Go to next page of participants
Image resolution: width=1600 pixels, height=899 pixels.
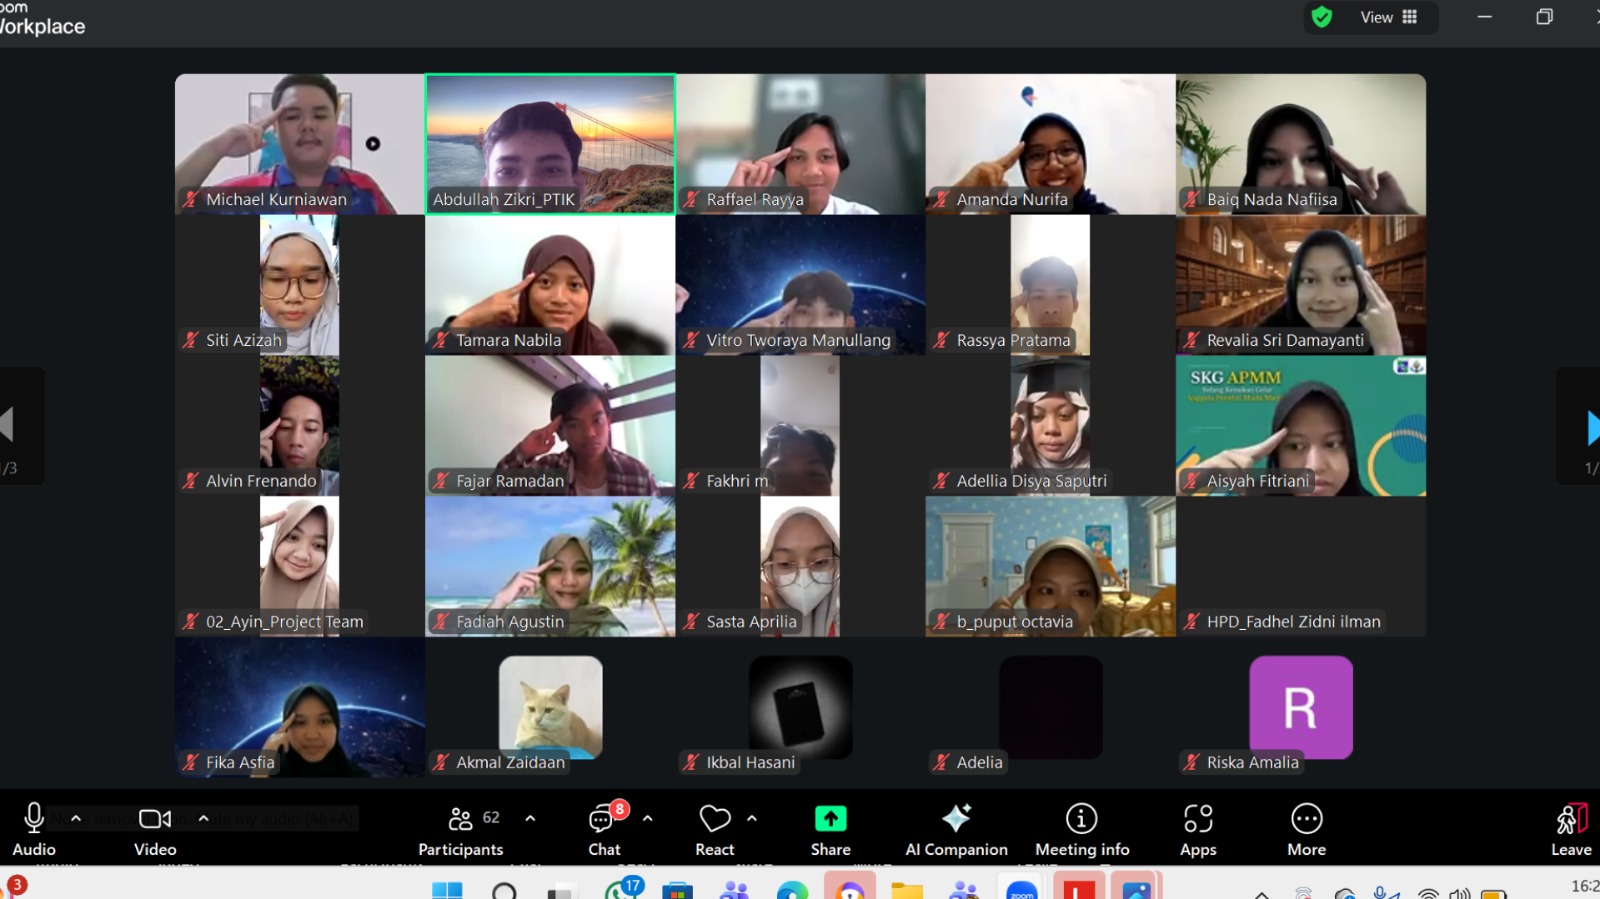(1590, 427)
